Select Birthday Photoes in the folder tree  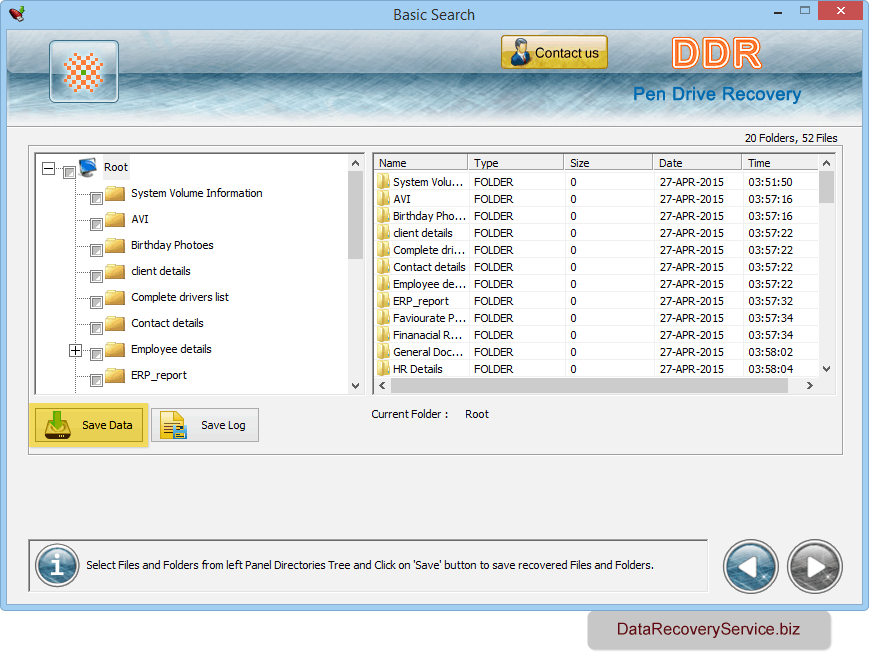pyautogui.click(x=172, y=245)
